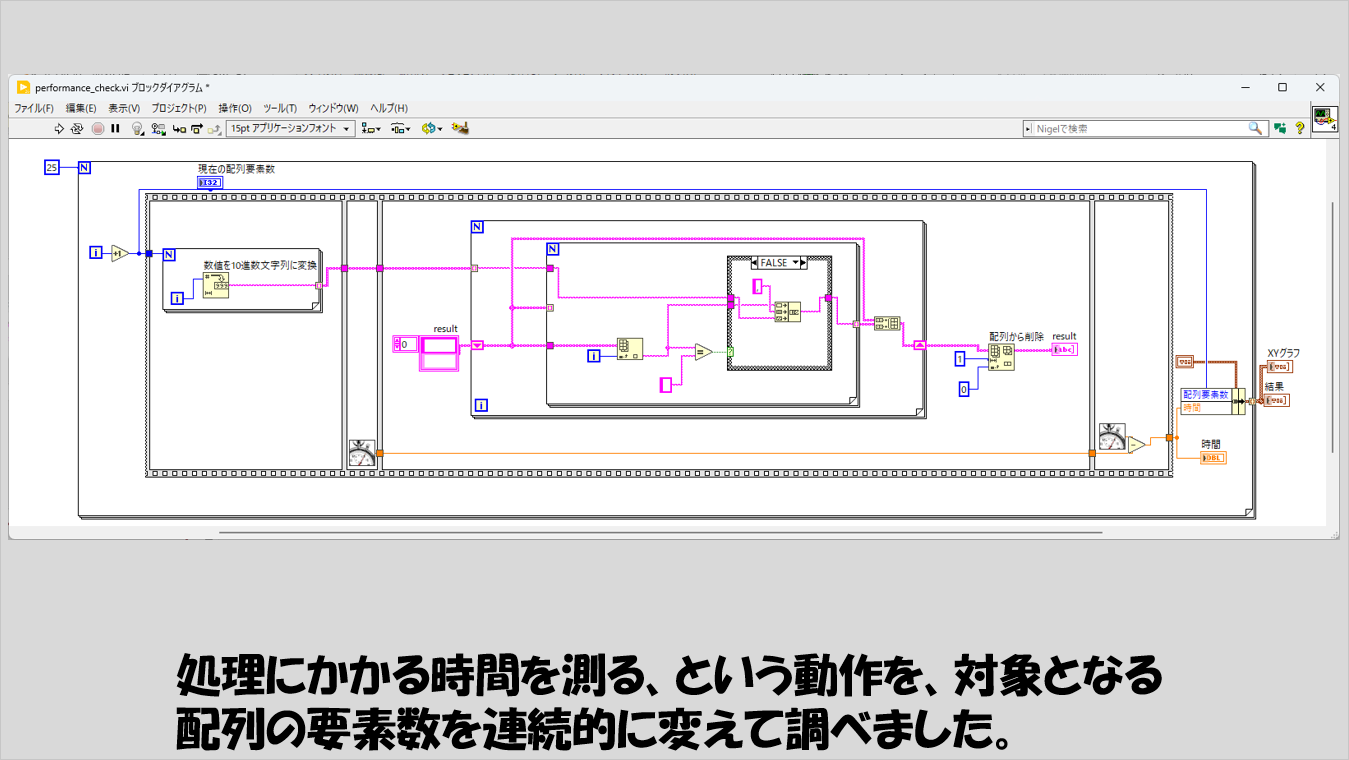Click the Step Over button
1349x760 pixels.
coord(196,129)
